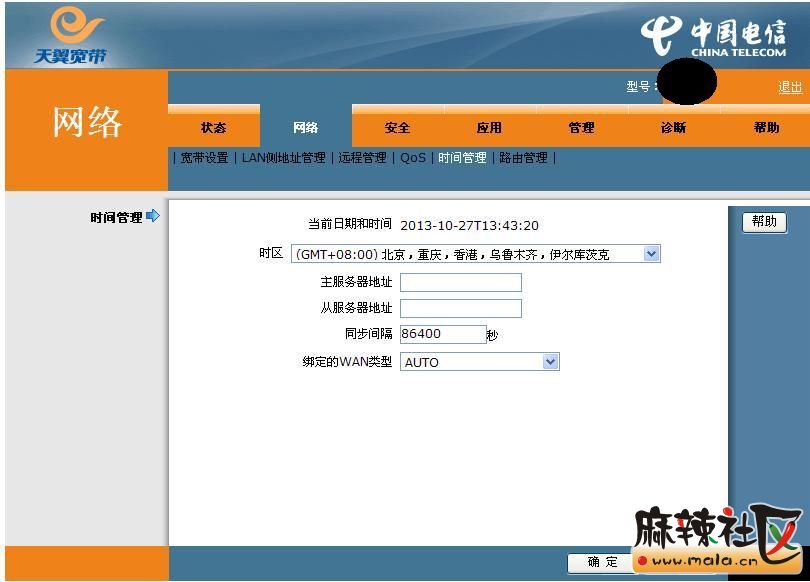Open the 宽带设置 submenu link

[204, 158]
